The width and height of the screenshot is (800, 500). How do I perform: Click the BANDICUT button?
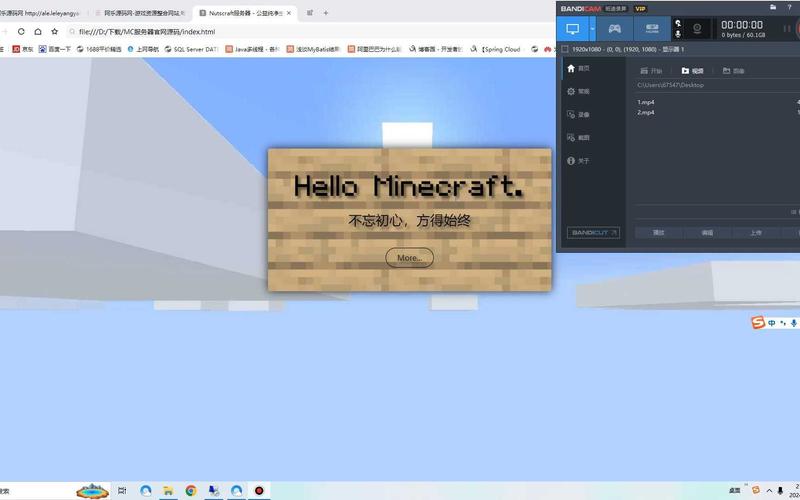[x=593, y=233]
